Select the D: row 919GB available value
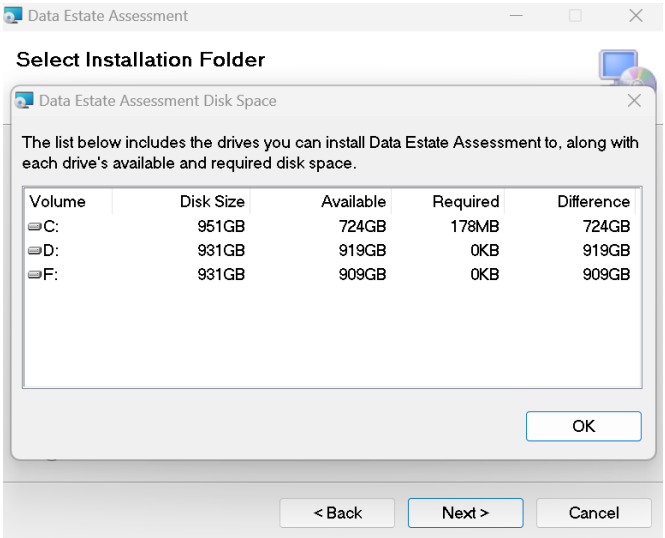The image size is (665, 538). (362, 251)
